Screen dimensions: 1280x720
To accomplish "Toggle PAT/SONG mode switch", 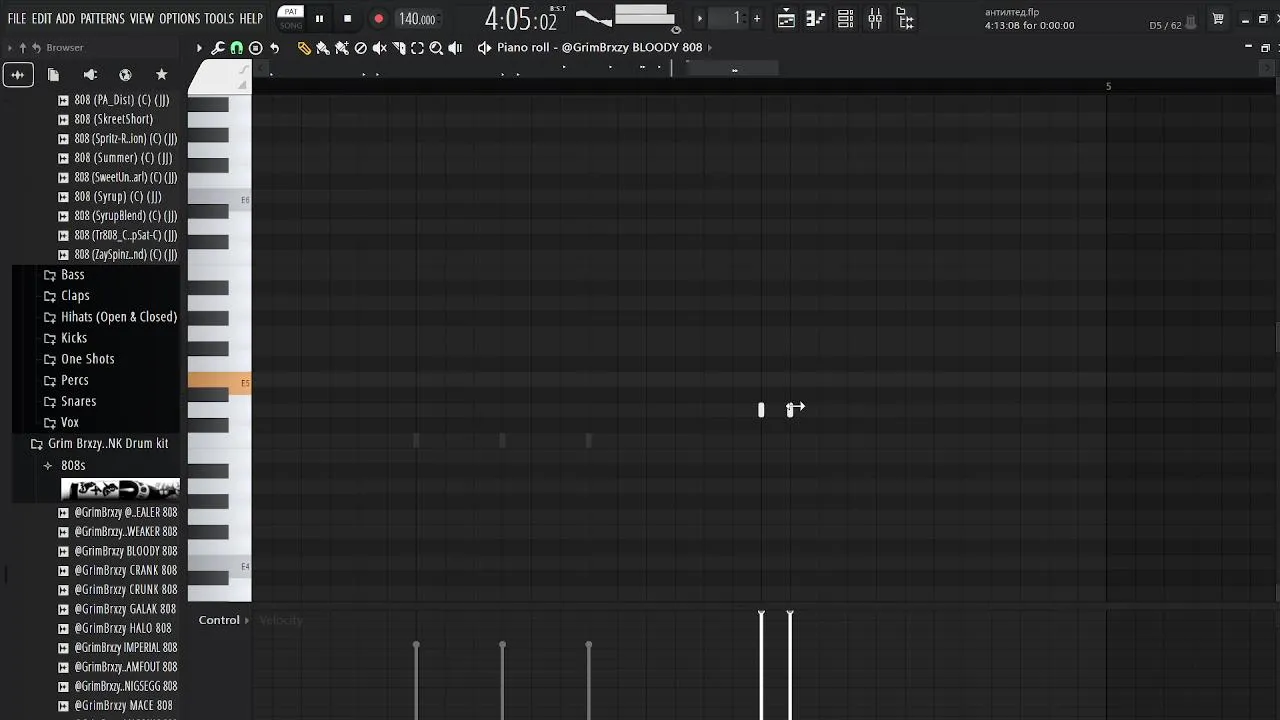I will (x=291, y=19).
